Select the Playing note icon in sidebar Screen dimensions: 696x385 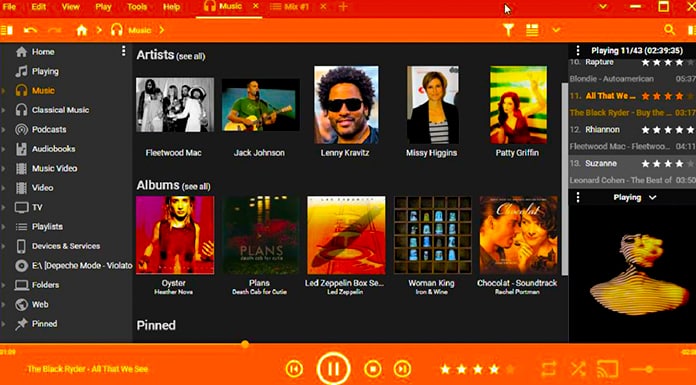[x=21, y=71]
